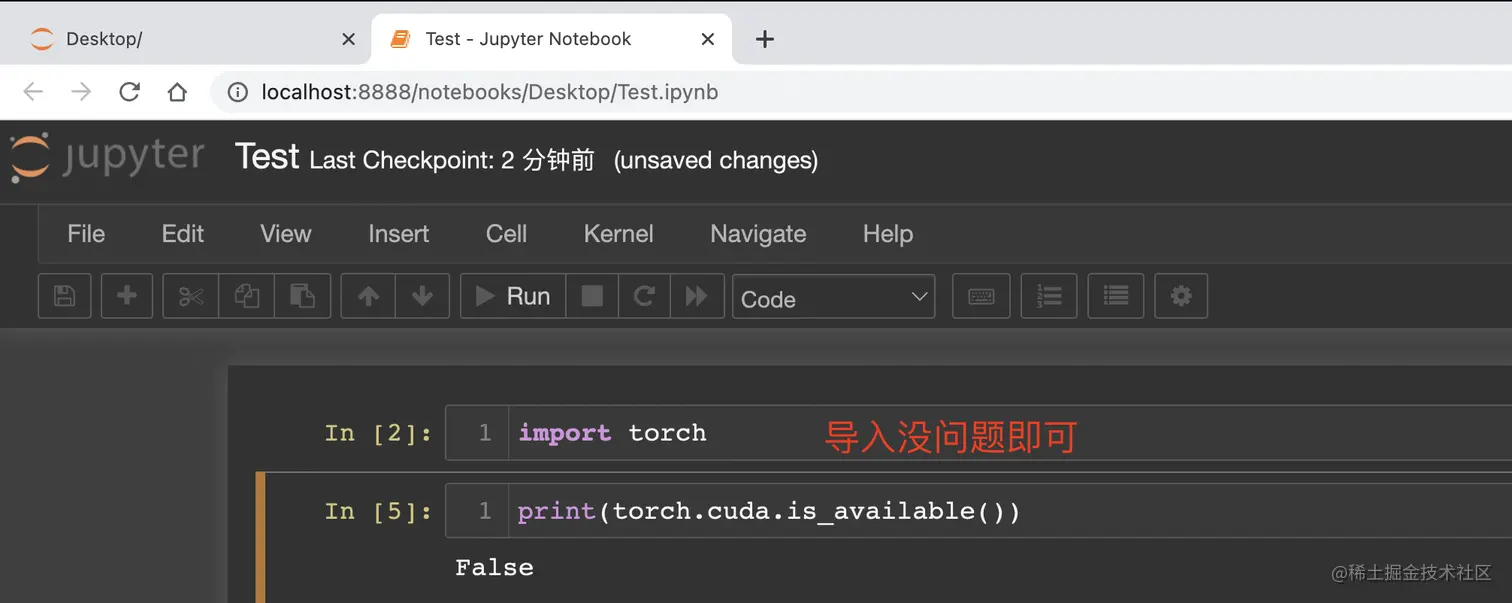The width and height of the screenshot is (1512, 603).
Task: Go back in browser history
Action: pyautogui.click(x=33, y=92)
